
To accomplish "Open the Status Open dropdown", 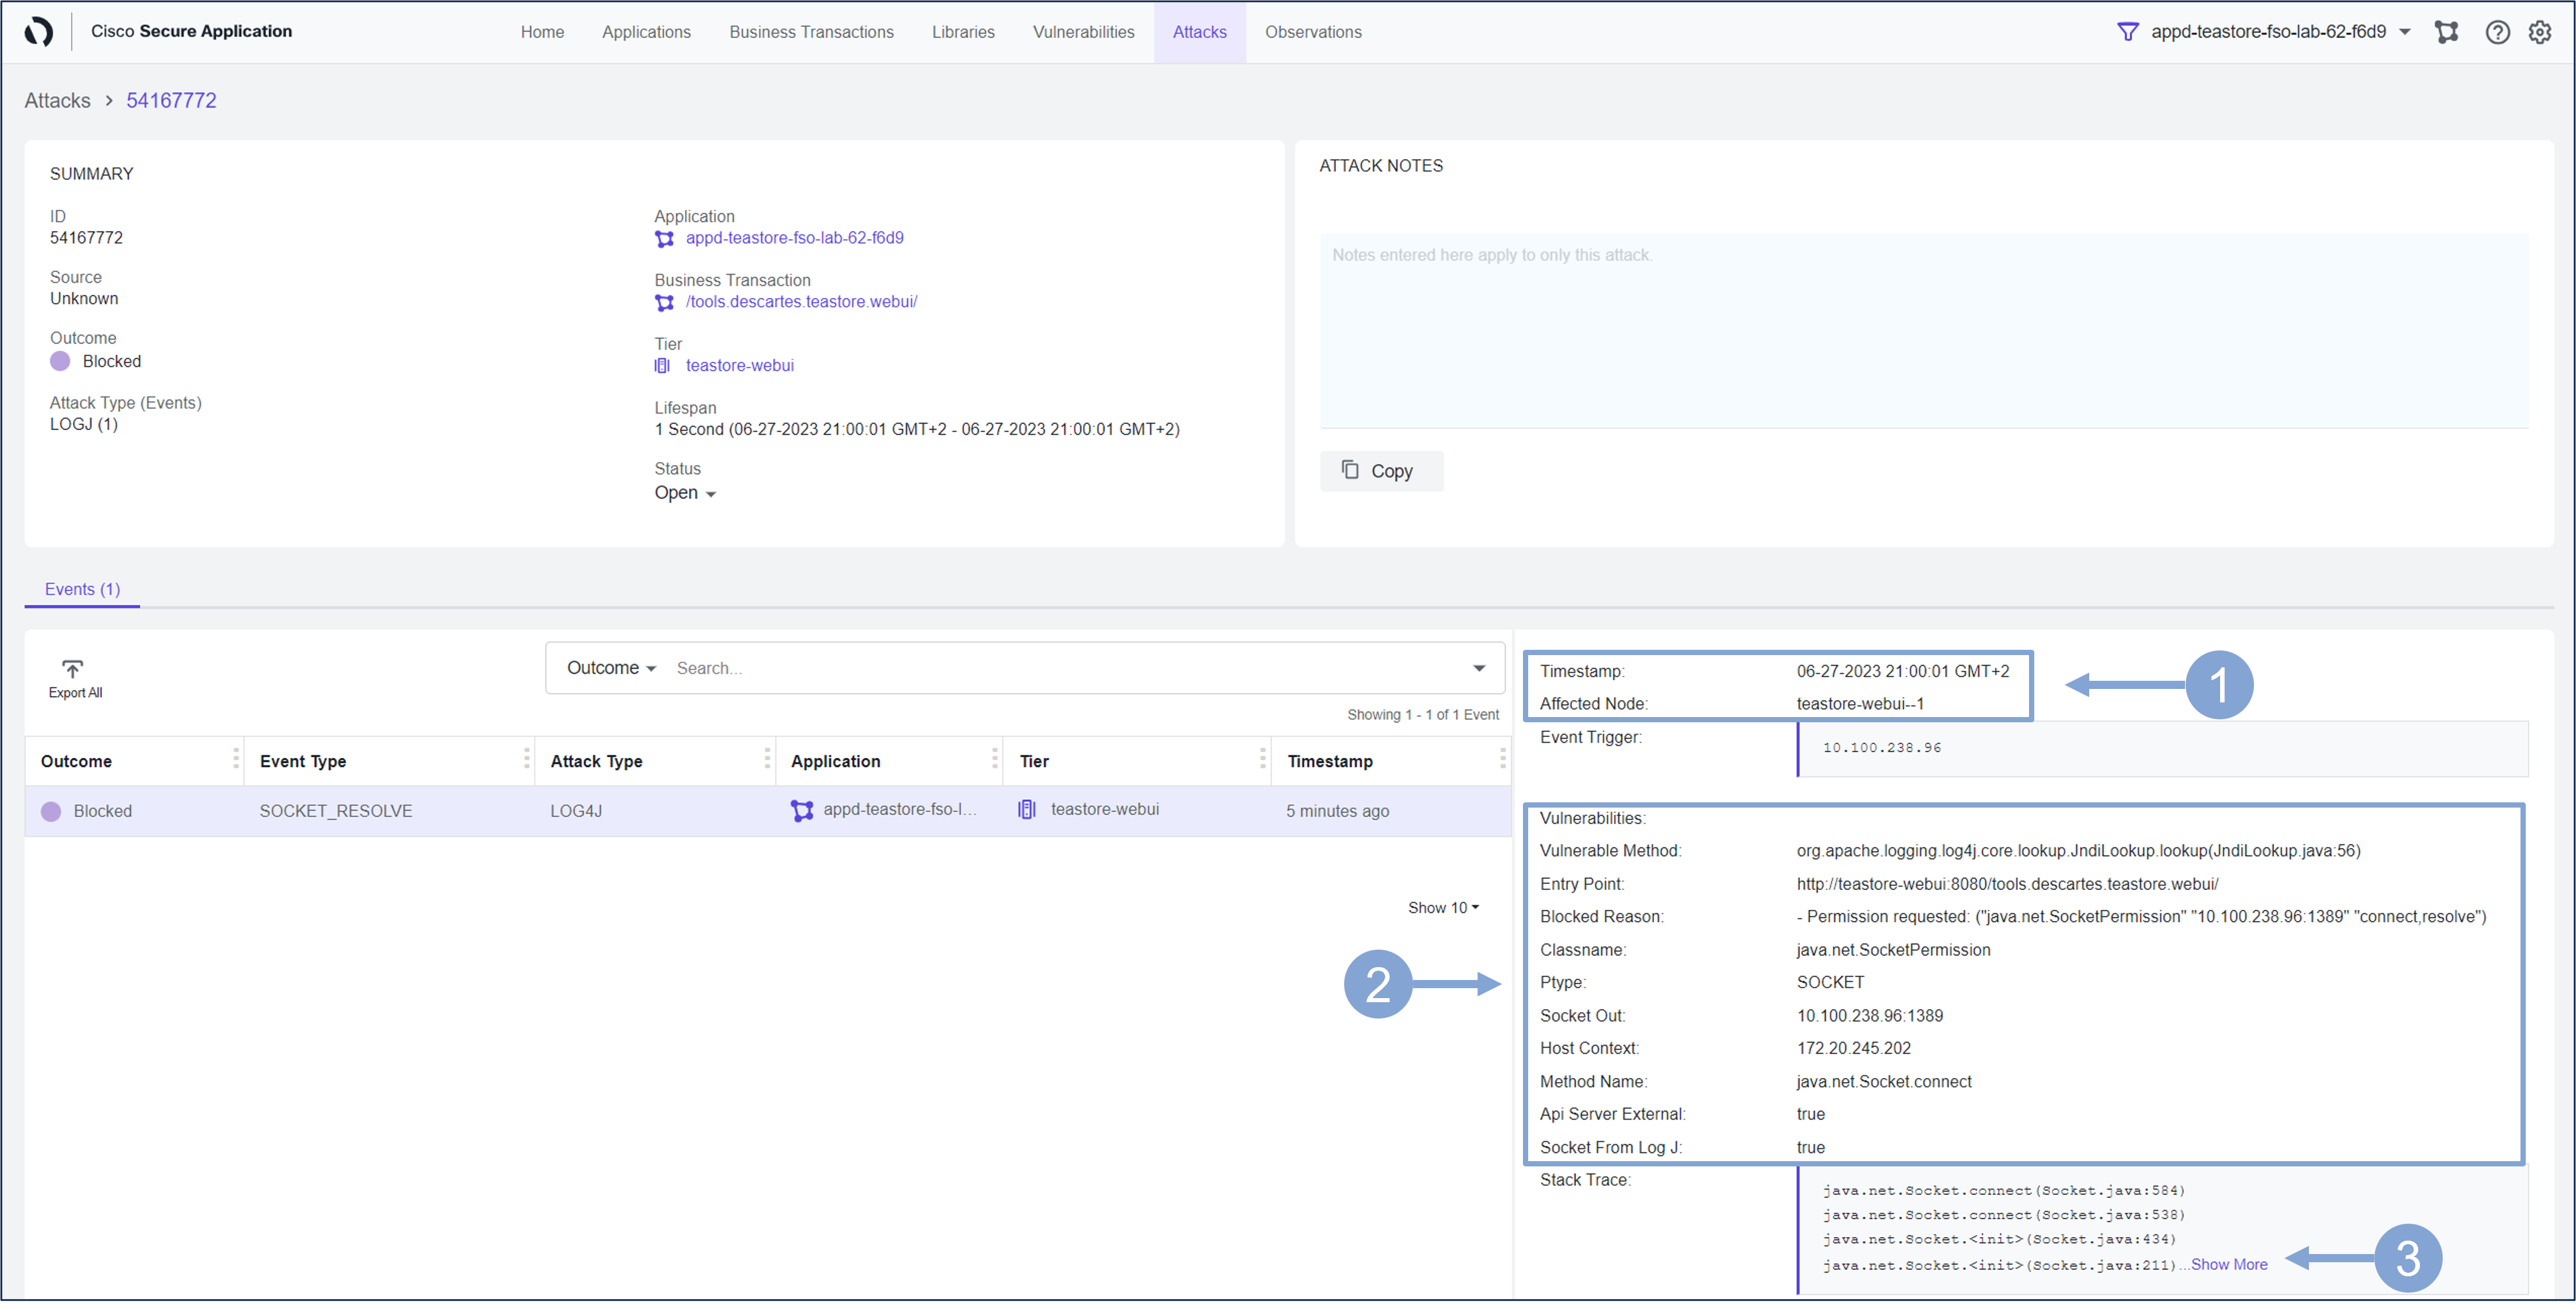I will 685,493.
